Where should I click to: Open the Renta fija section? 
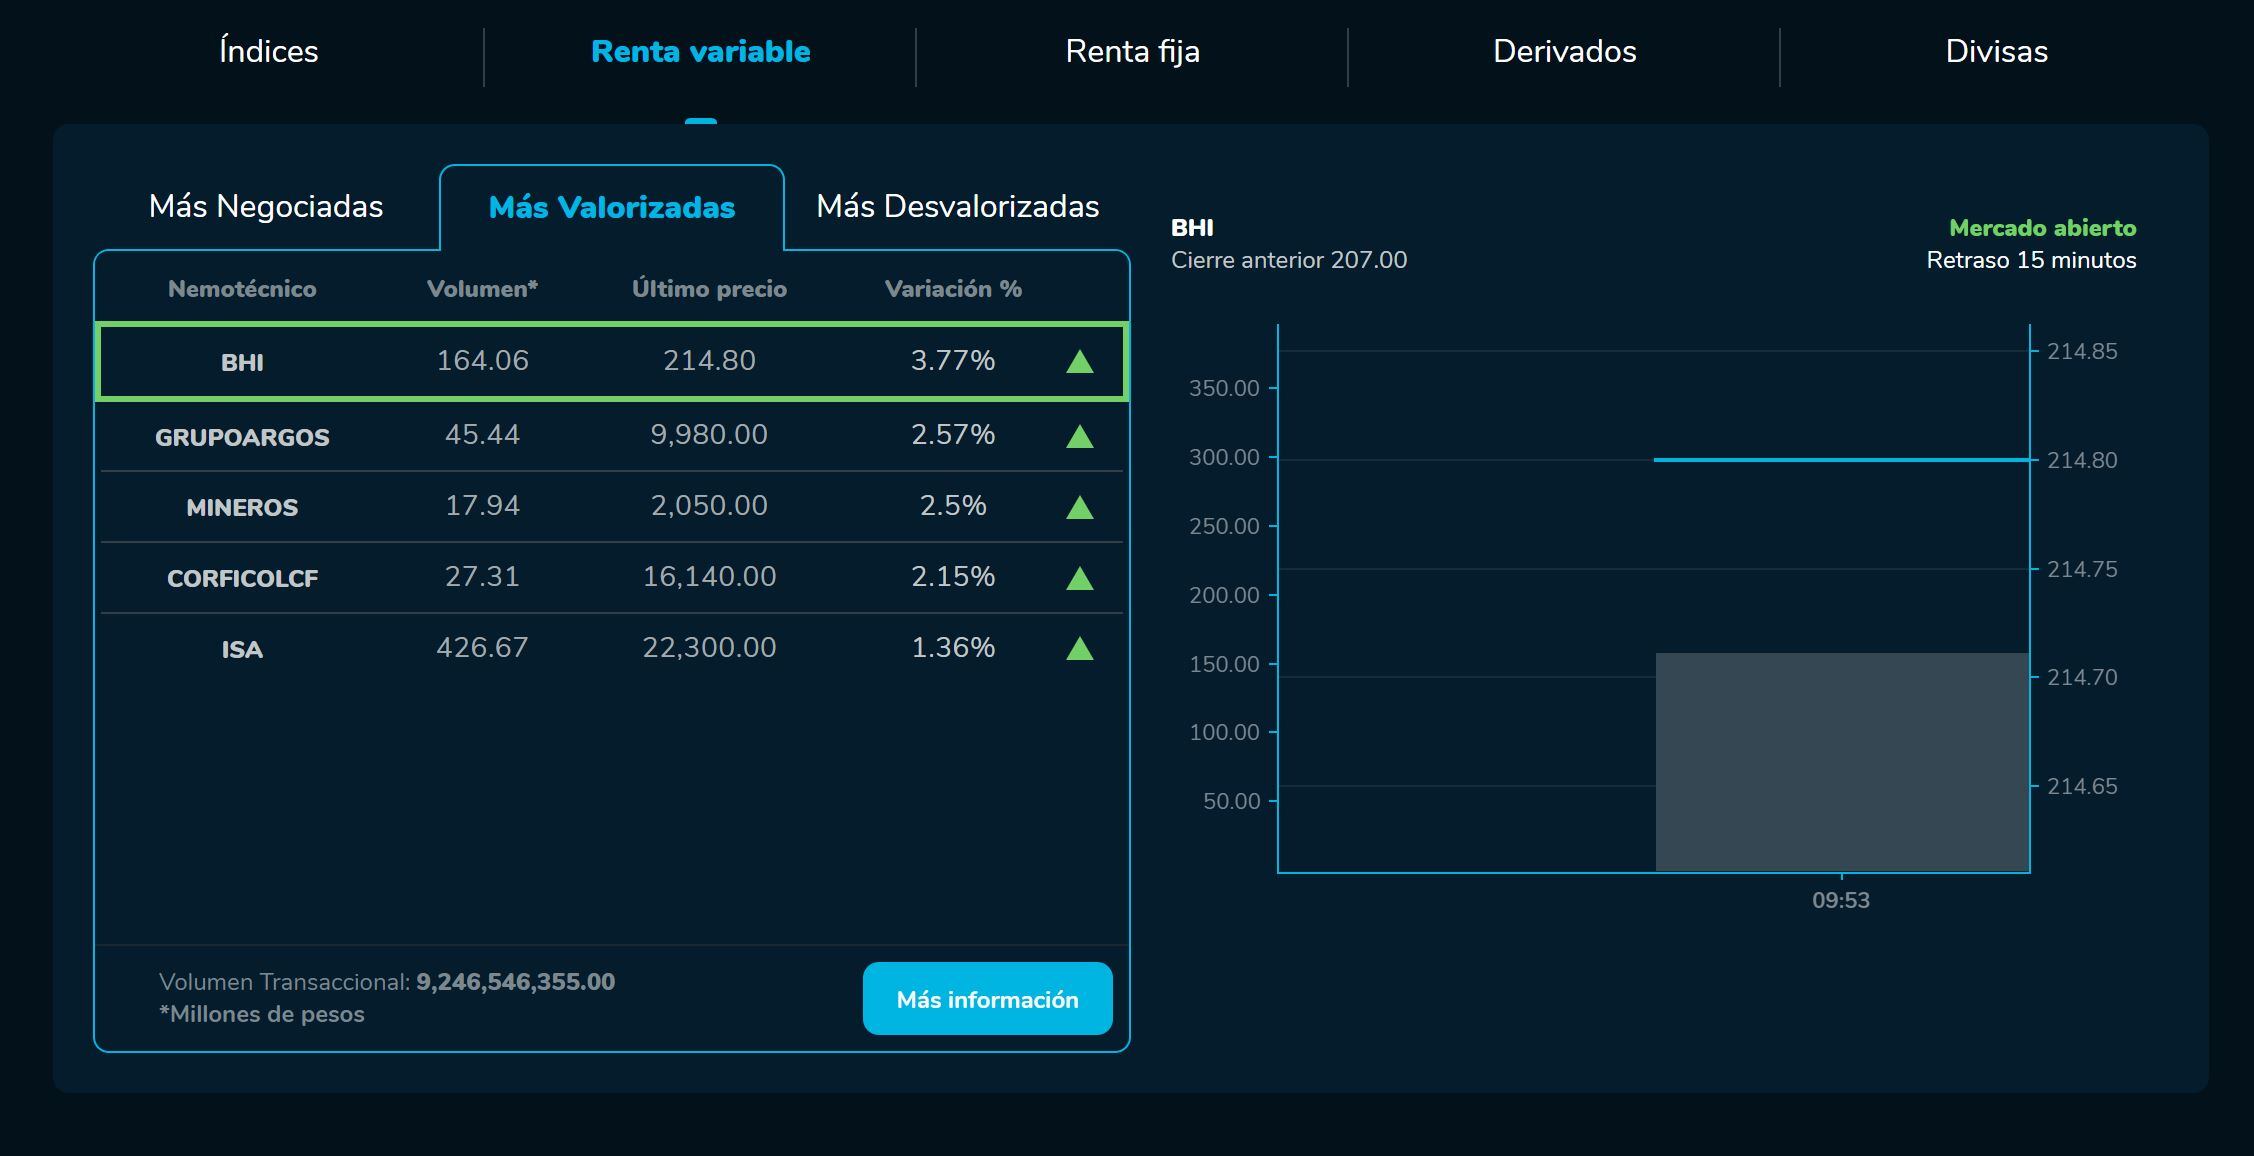click(1134, 51)
